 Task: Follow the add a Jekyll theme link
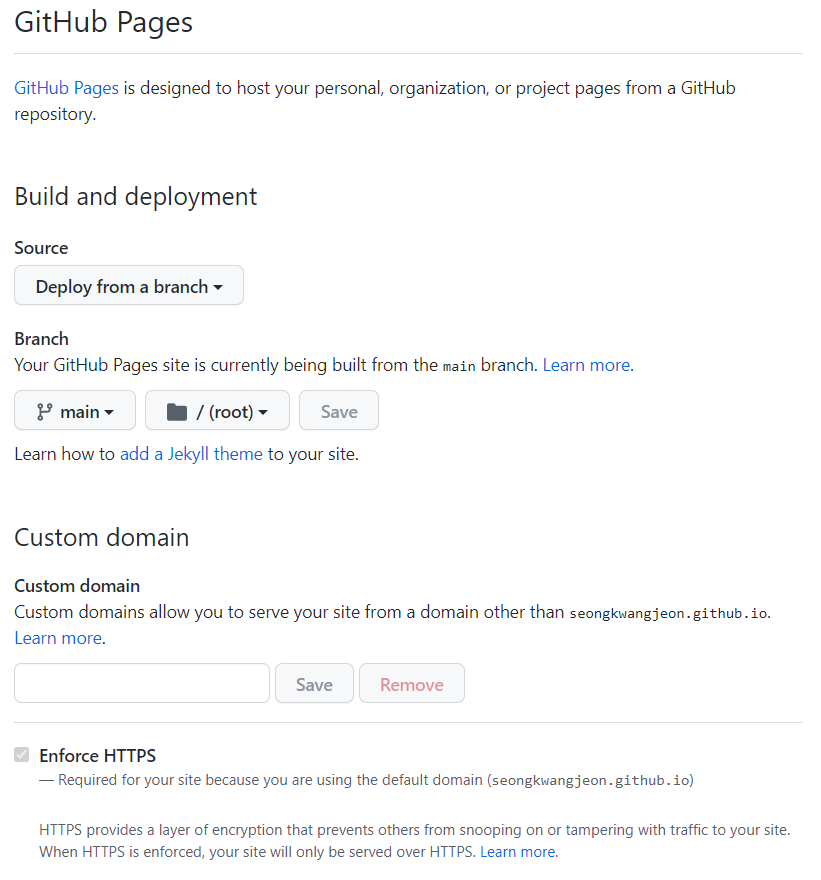coord(191,454)
